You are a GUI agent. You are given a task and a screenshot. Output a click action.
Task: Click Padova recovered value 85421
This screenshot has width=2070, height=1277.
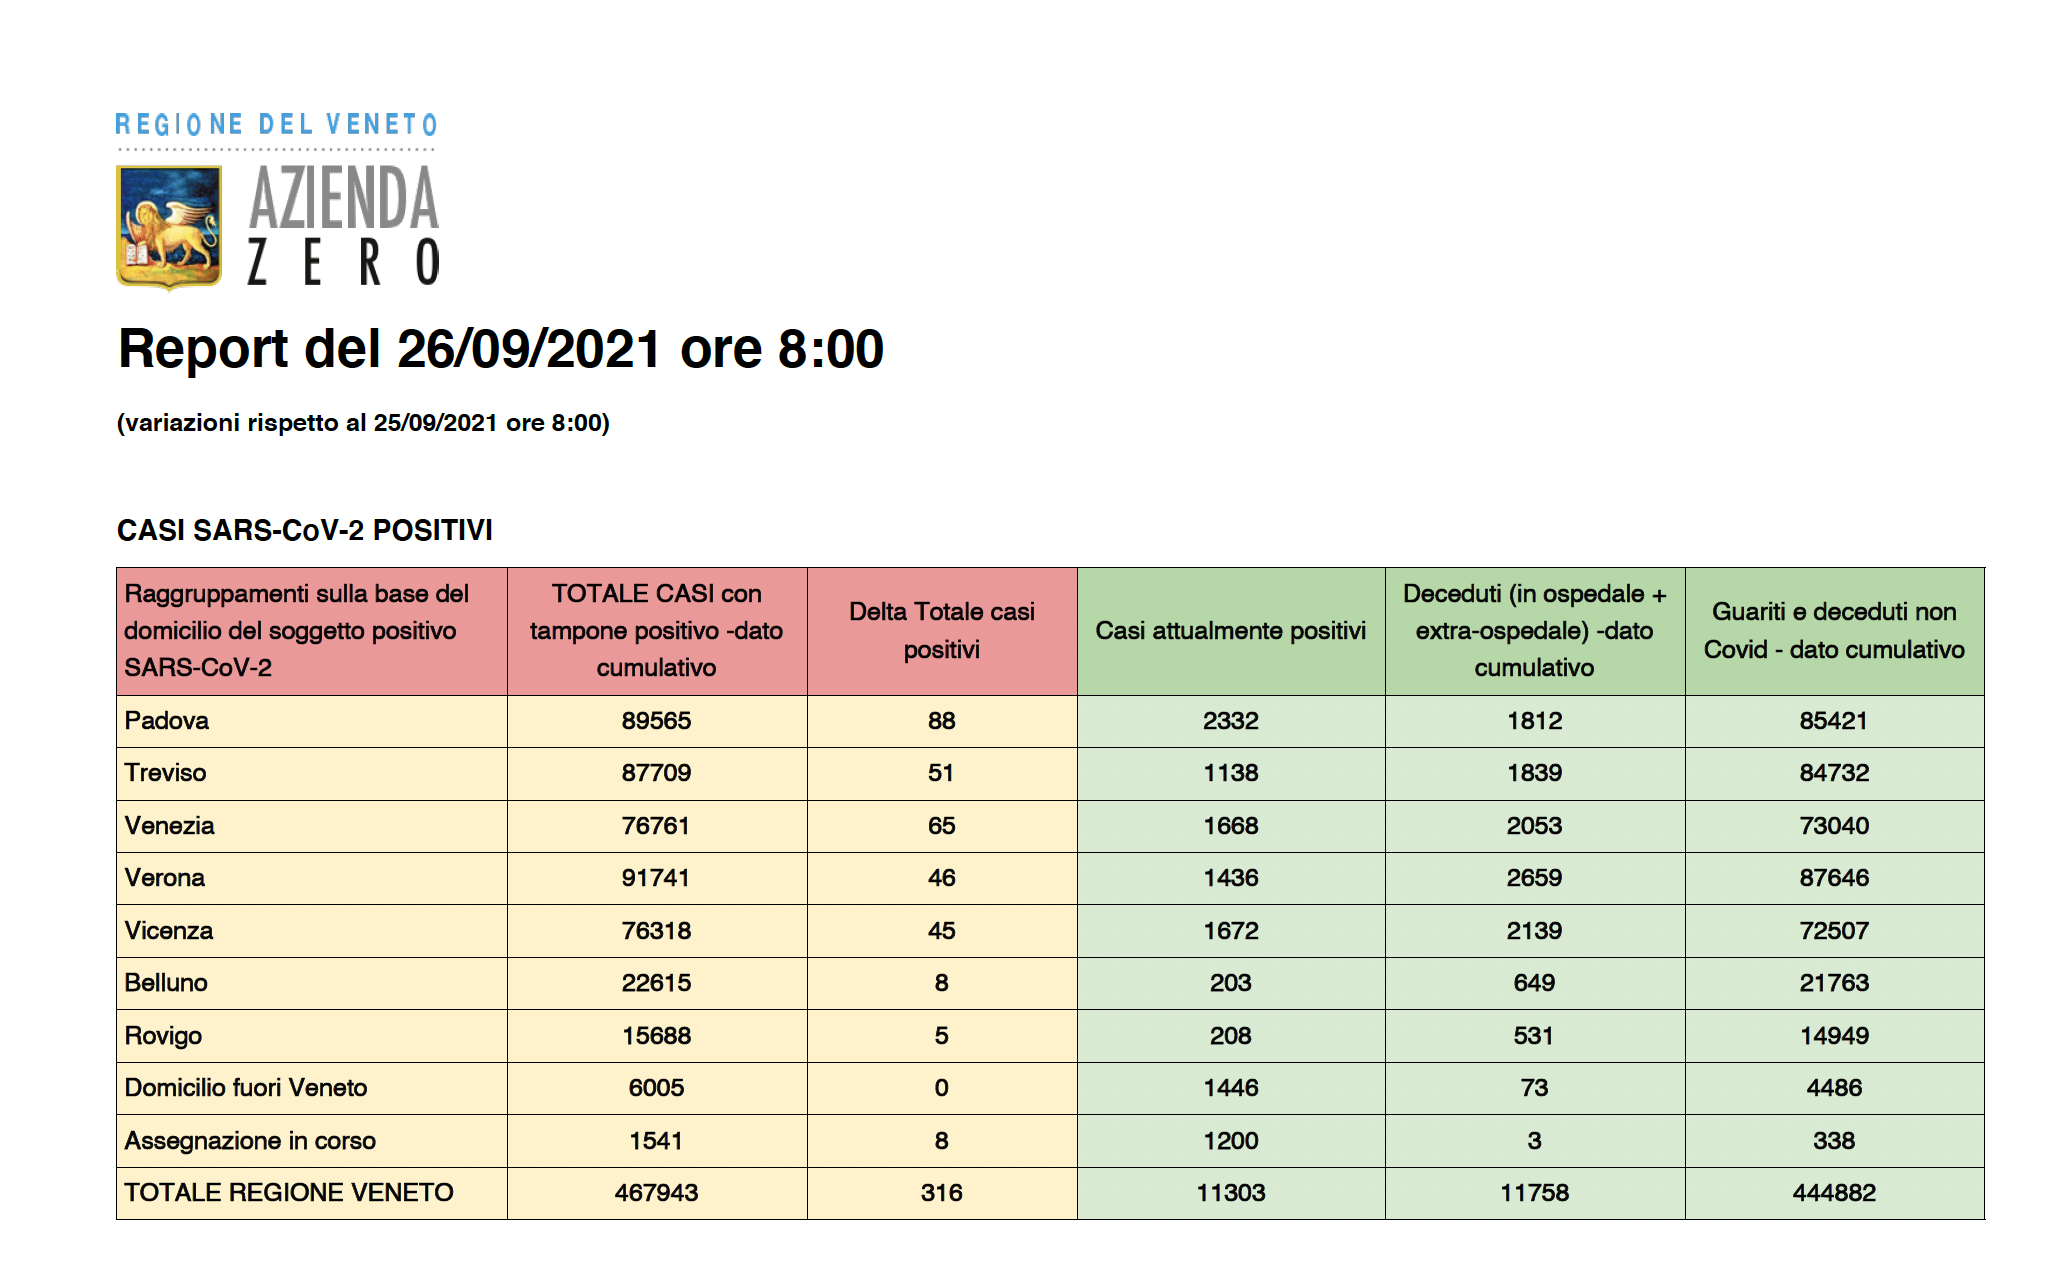[x=1835, y=721]
